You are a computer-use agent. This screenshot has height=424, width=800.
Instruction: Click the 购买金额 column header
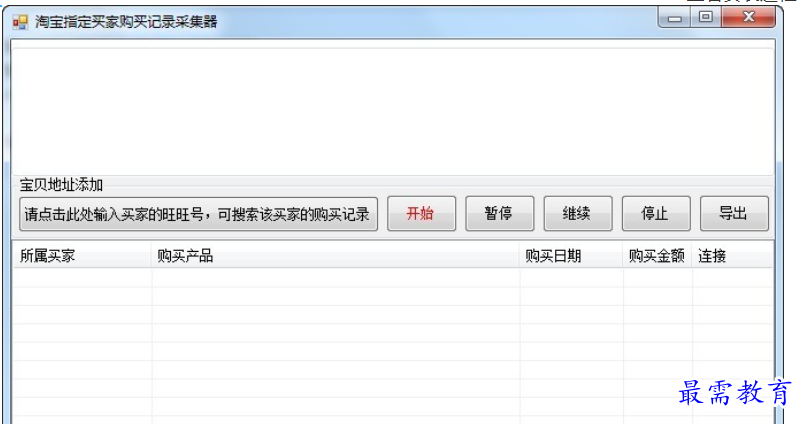(x=658, y=256)
